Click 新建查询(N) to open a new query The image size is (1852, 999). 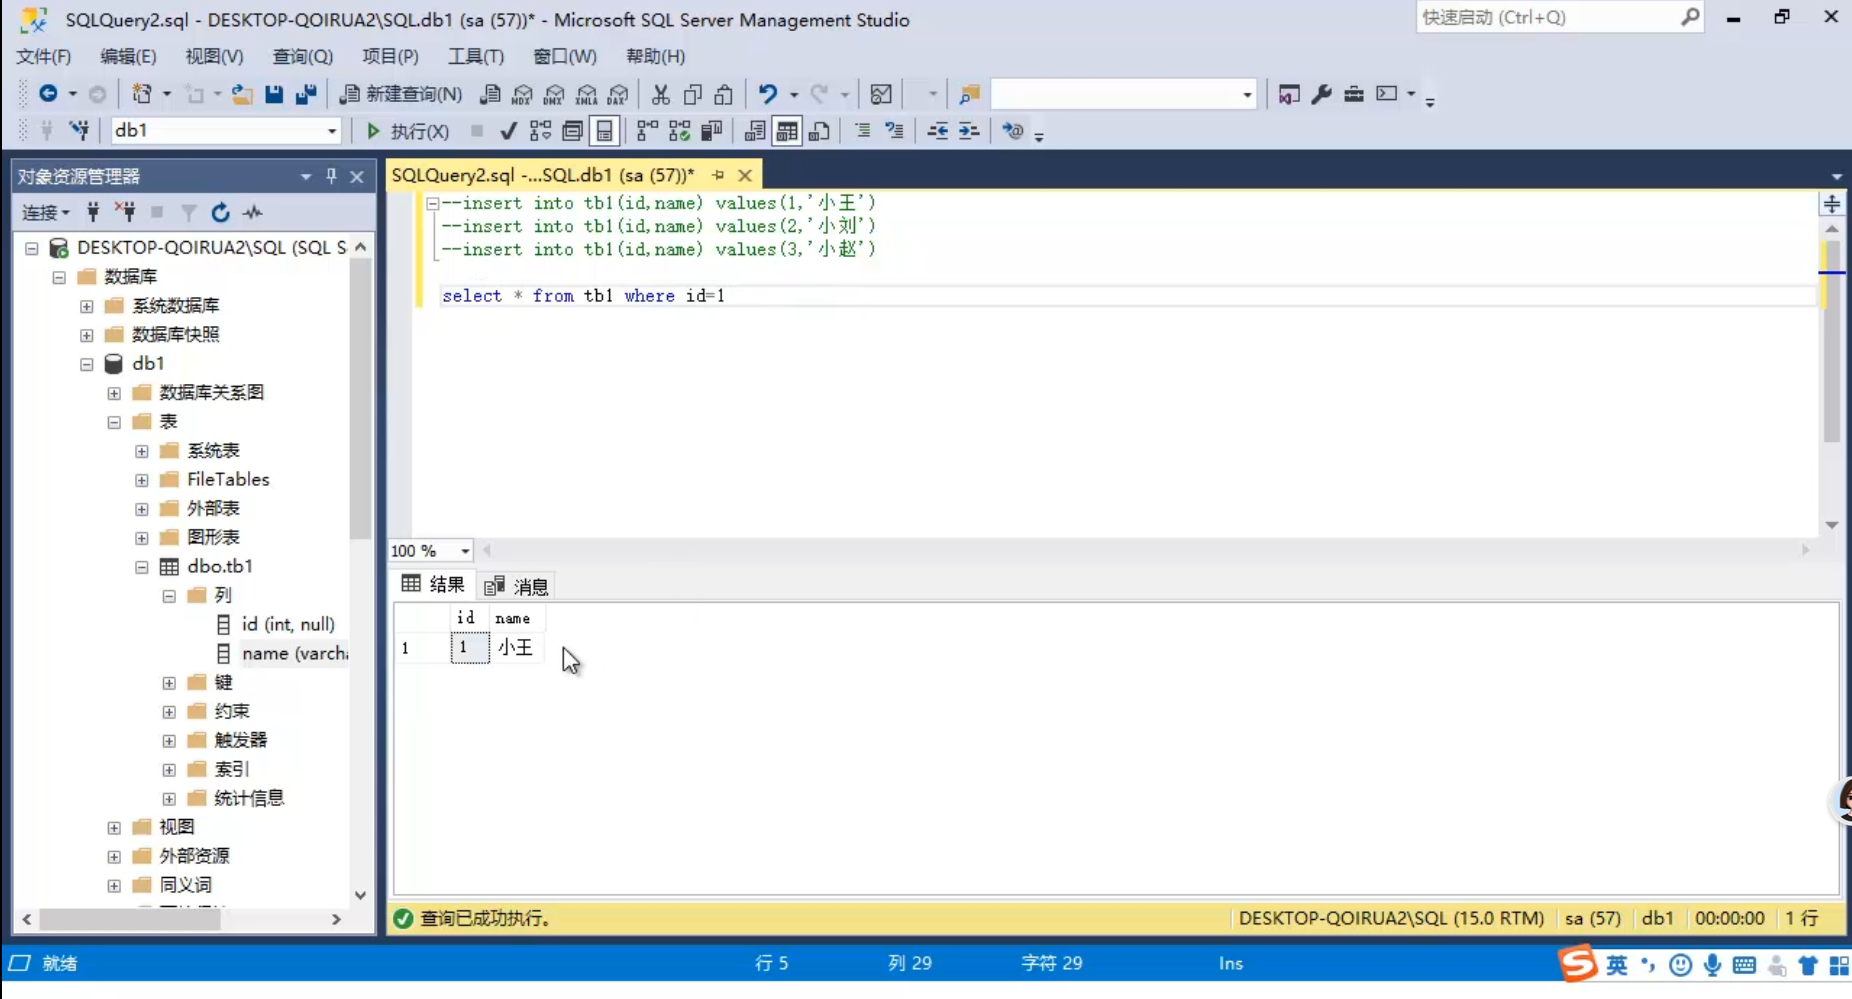(x=401, y=94)
